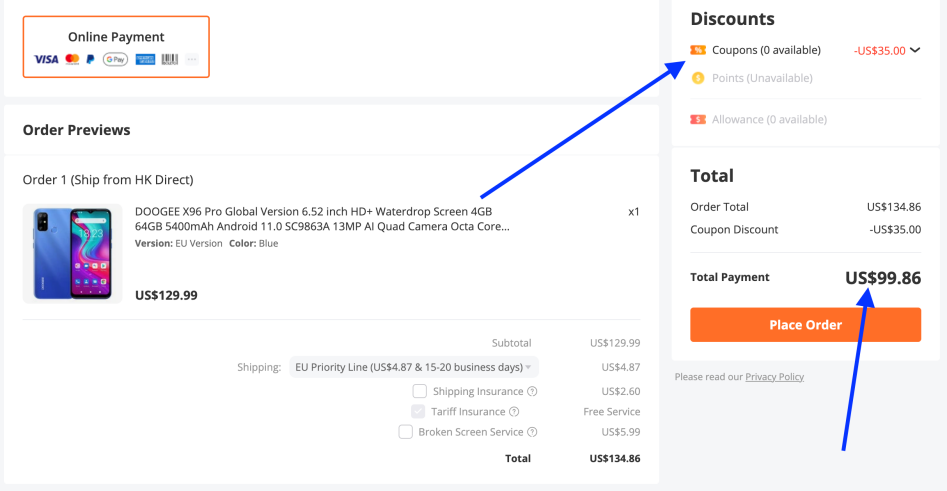Click the Version: EU Version text
The width and height of the screenshot is (947, 491).
179,243
